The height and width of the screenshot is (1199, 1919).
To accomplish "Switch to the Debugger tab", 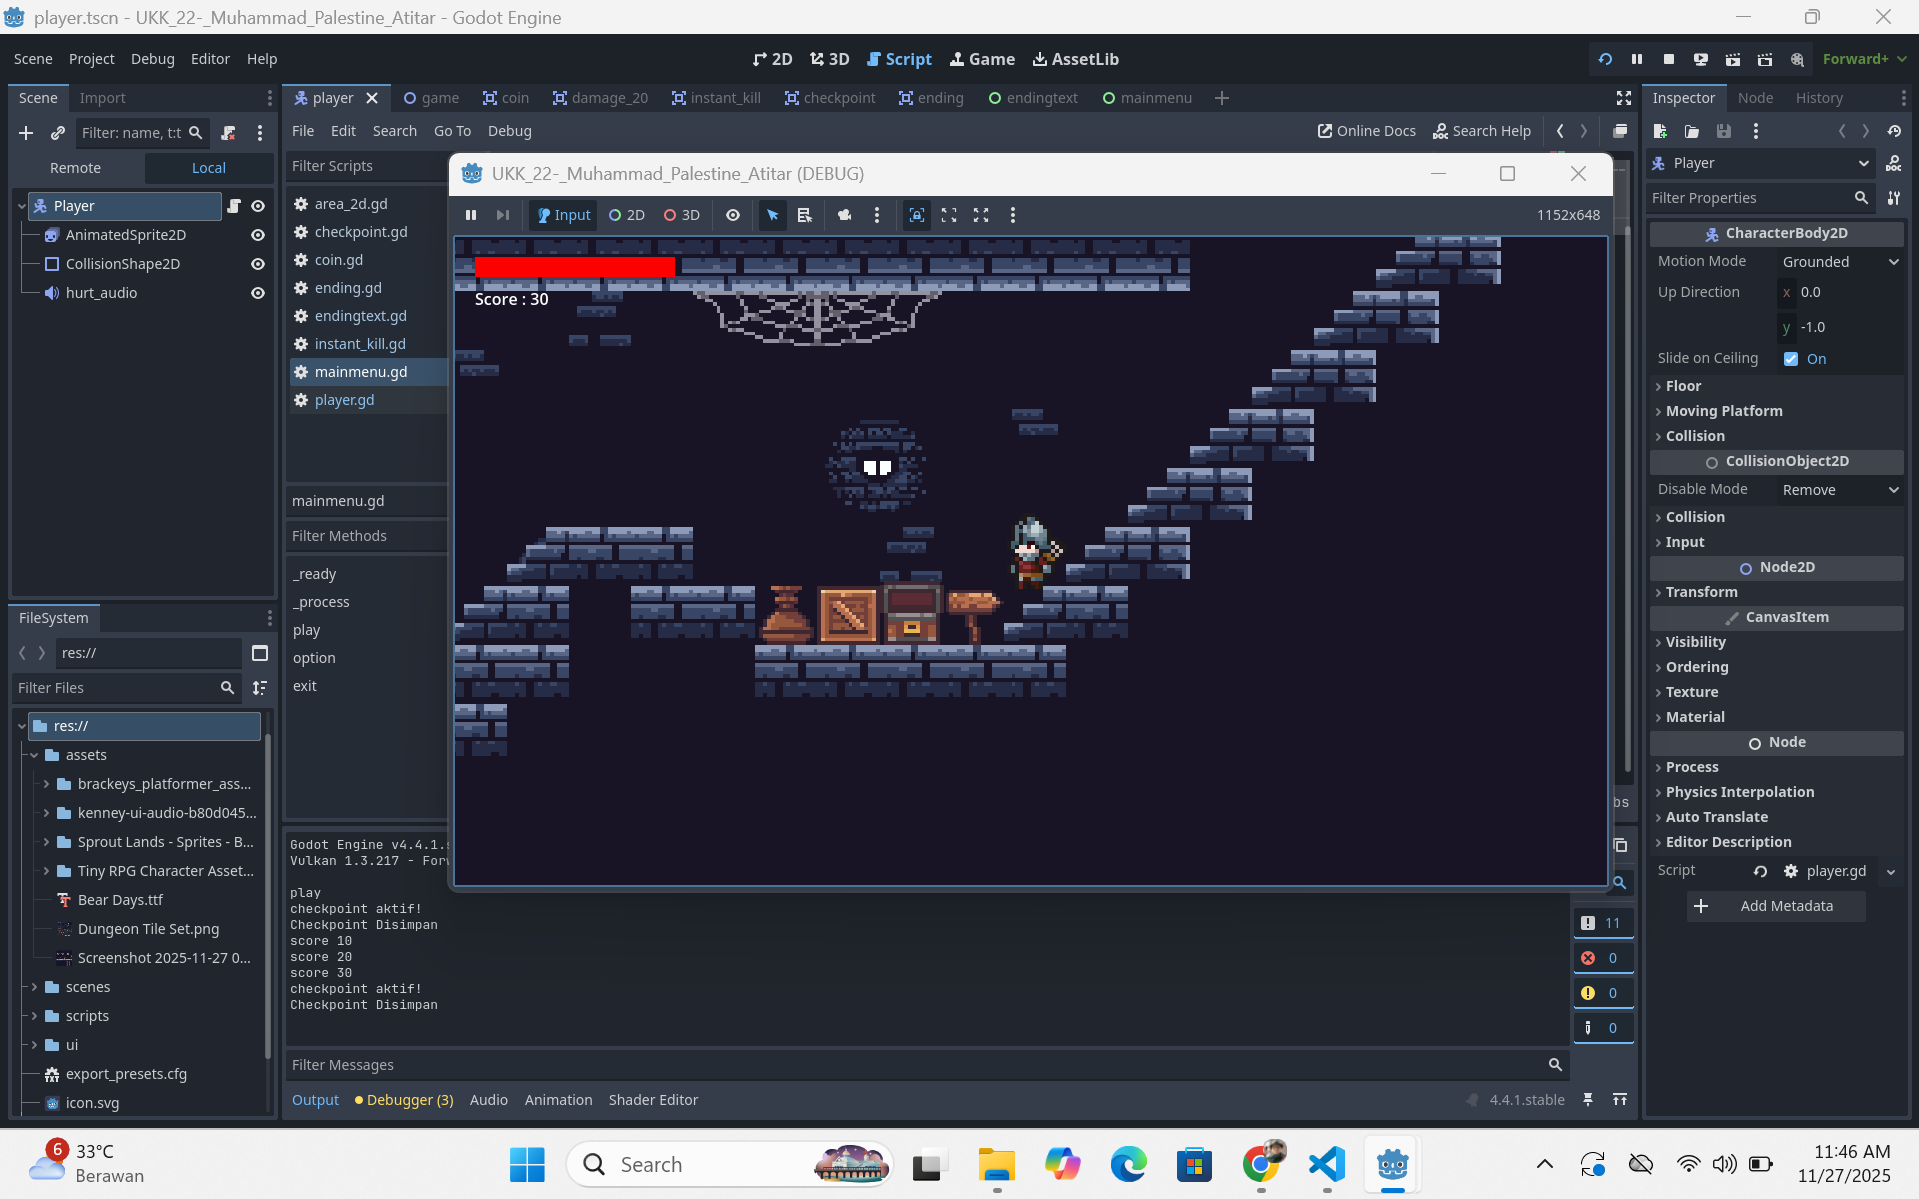I will point(404,1100).
